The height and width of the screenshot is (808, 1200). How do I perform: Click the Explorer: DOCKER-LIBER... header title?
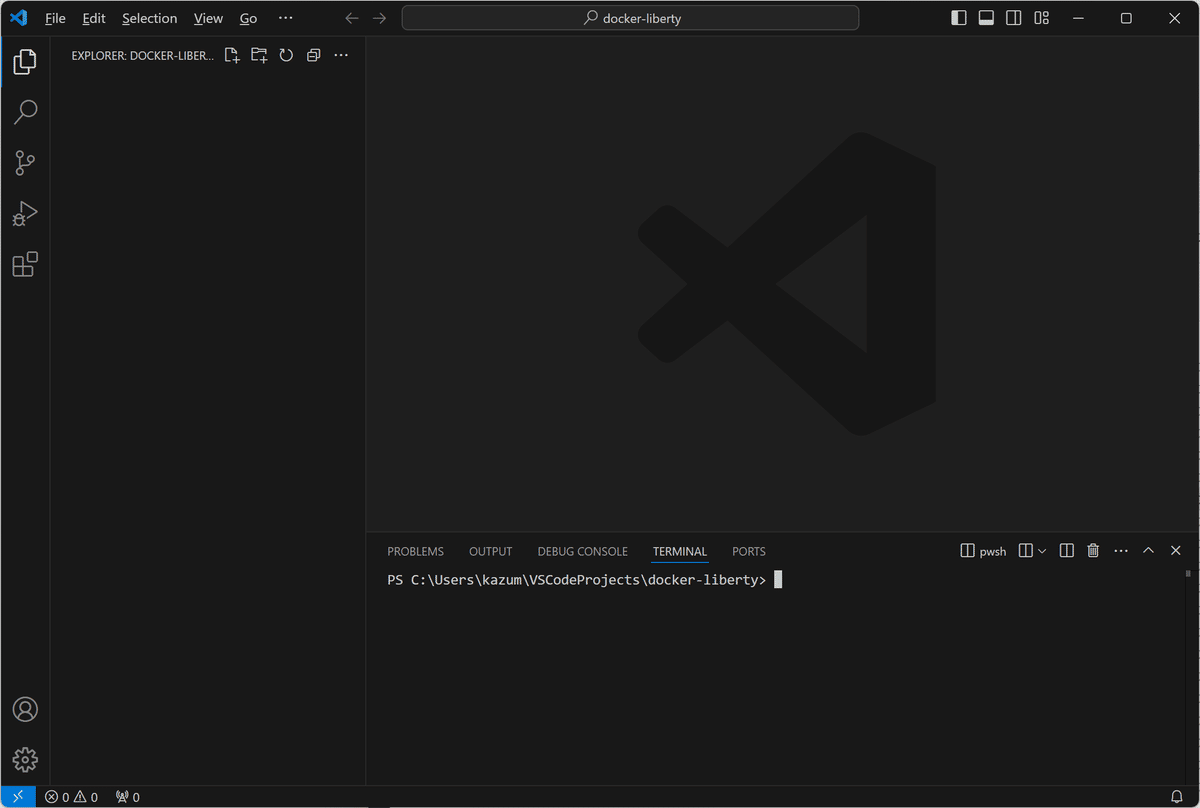[x=142, y=56]
